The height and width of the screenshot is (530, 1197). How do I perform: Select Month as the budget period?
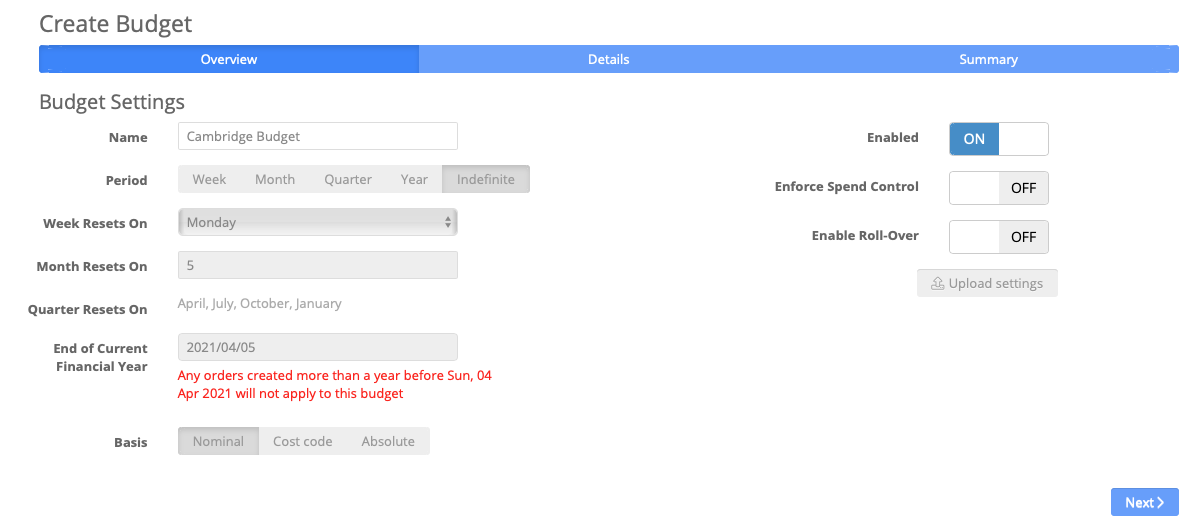click(x=275, y=179)
